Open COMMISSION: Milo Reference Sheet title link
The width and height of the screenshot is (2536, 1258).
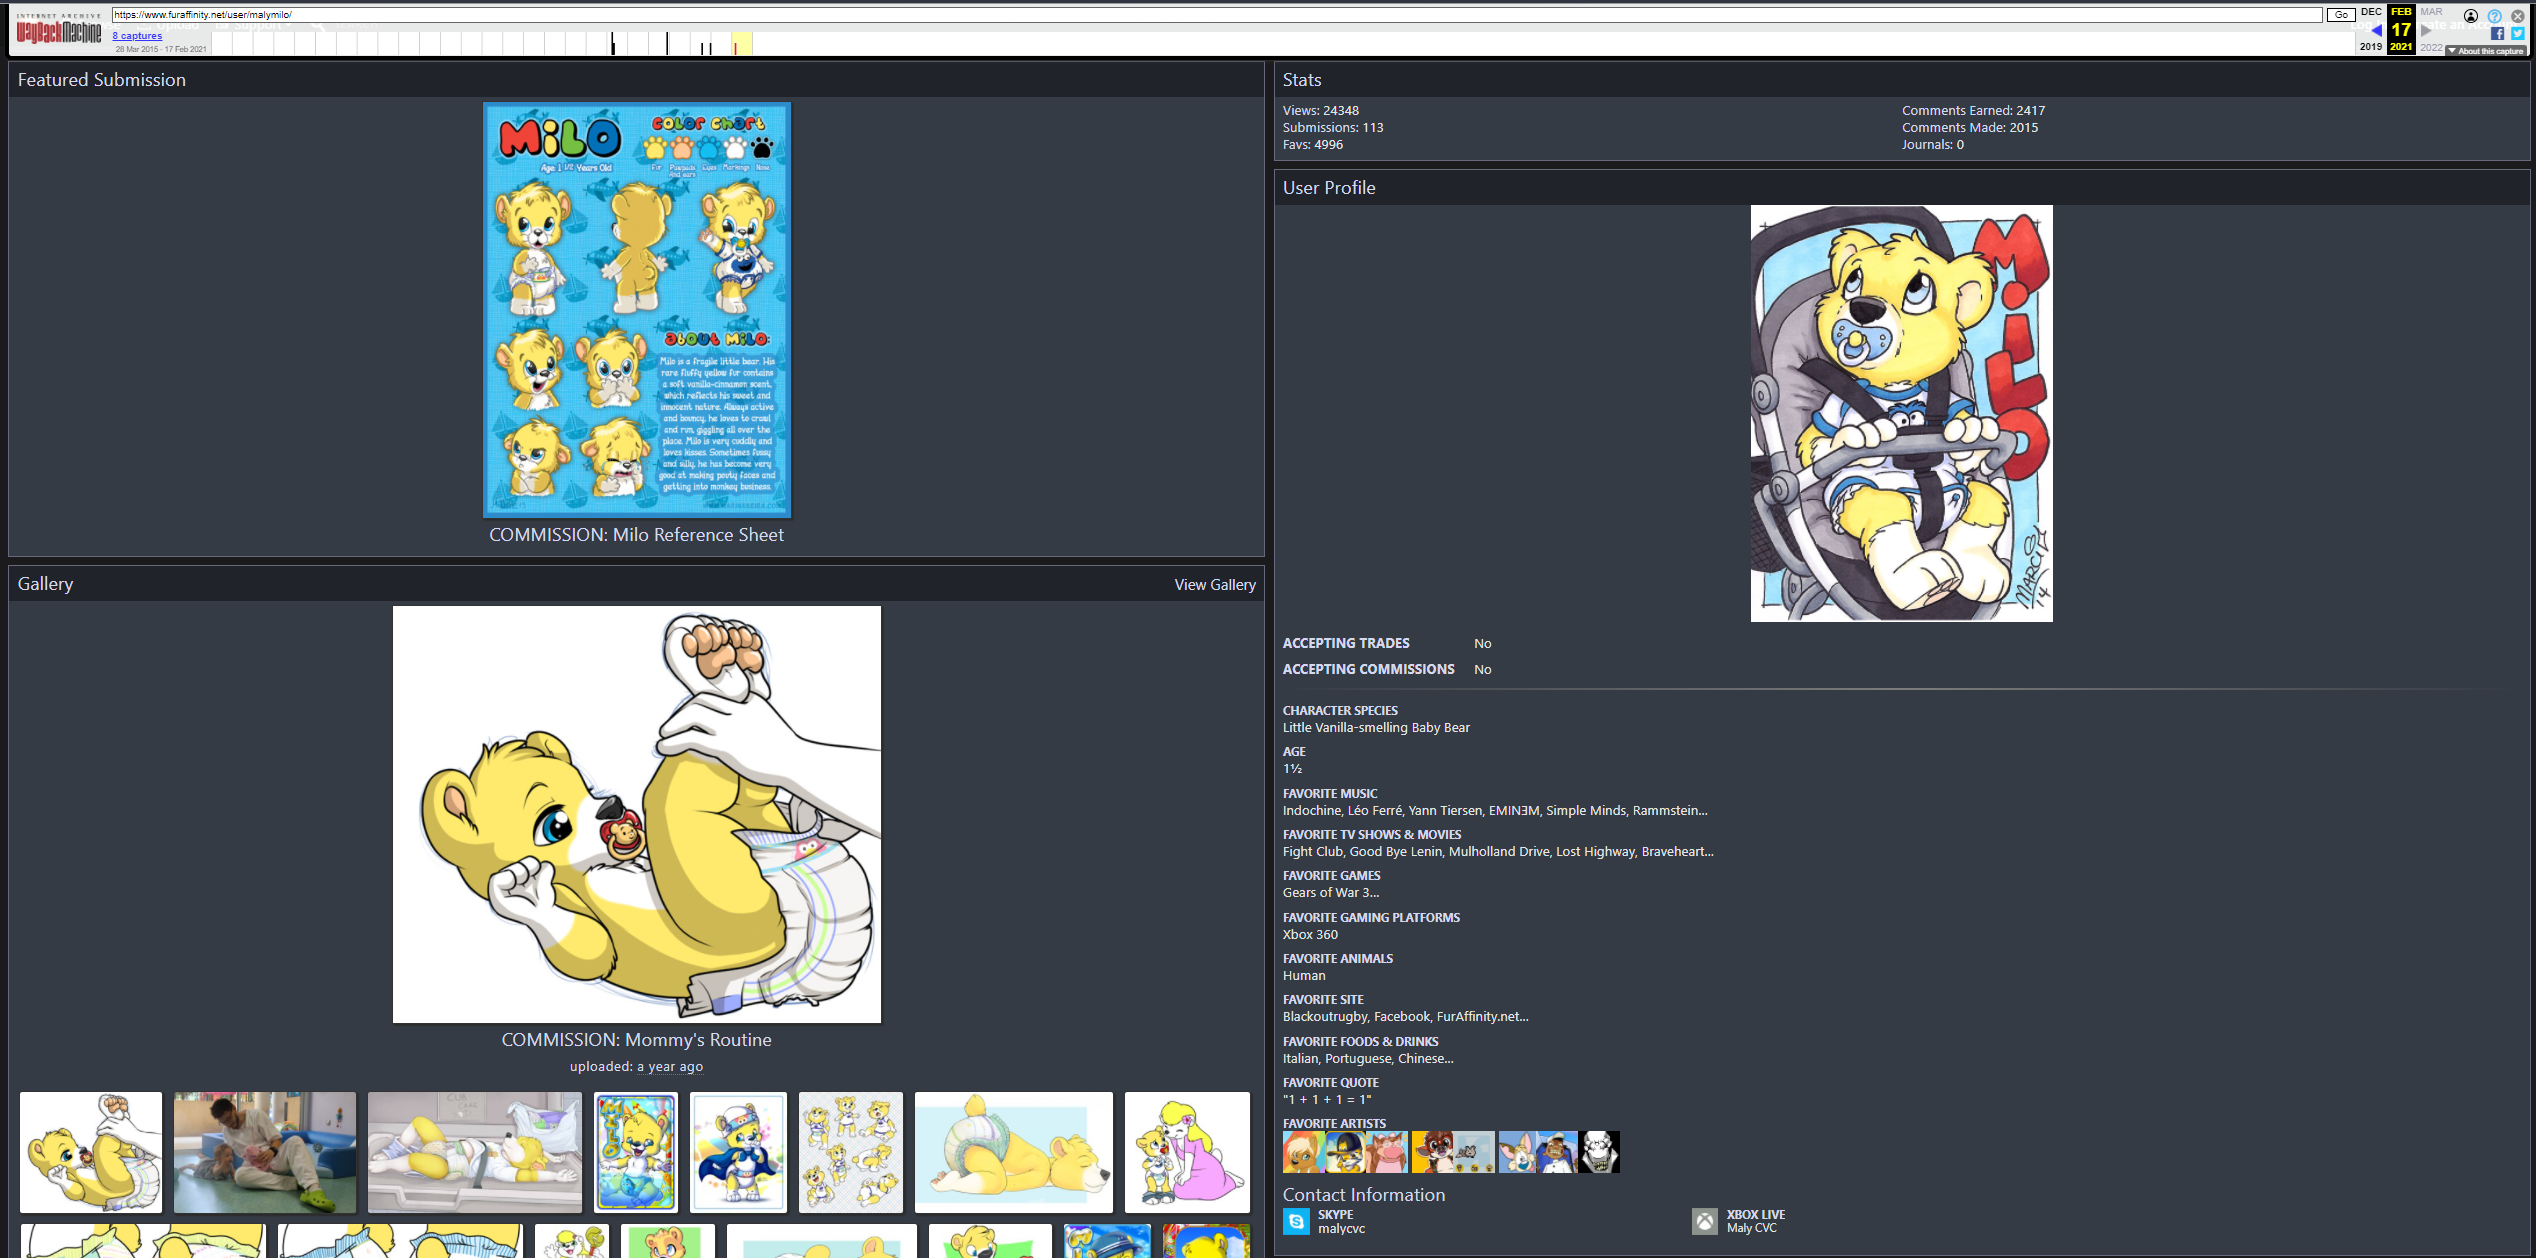(636, 535)
